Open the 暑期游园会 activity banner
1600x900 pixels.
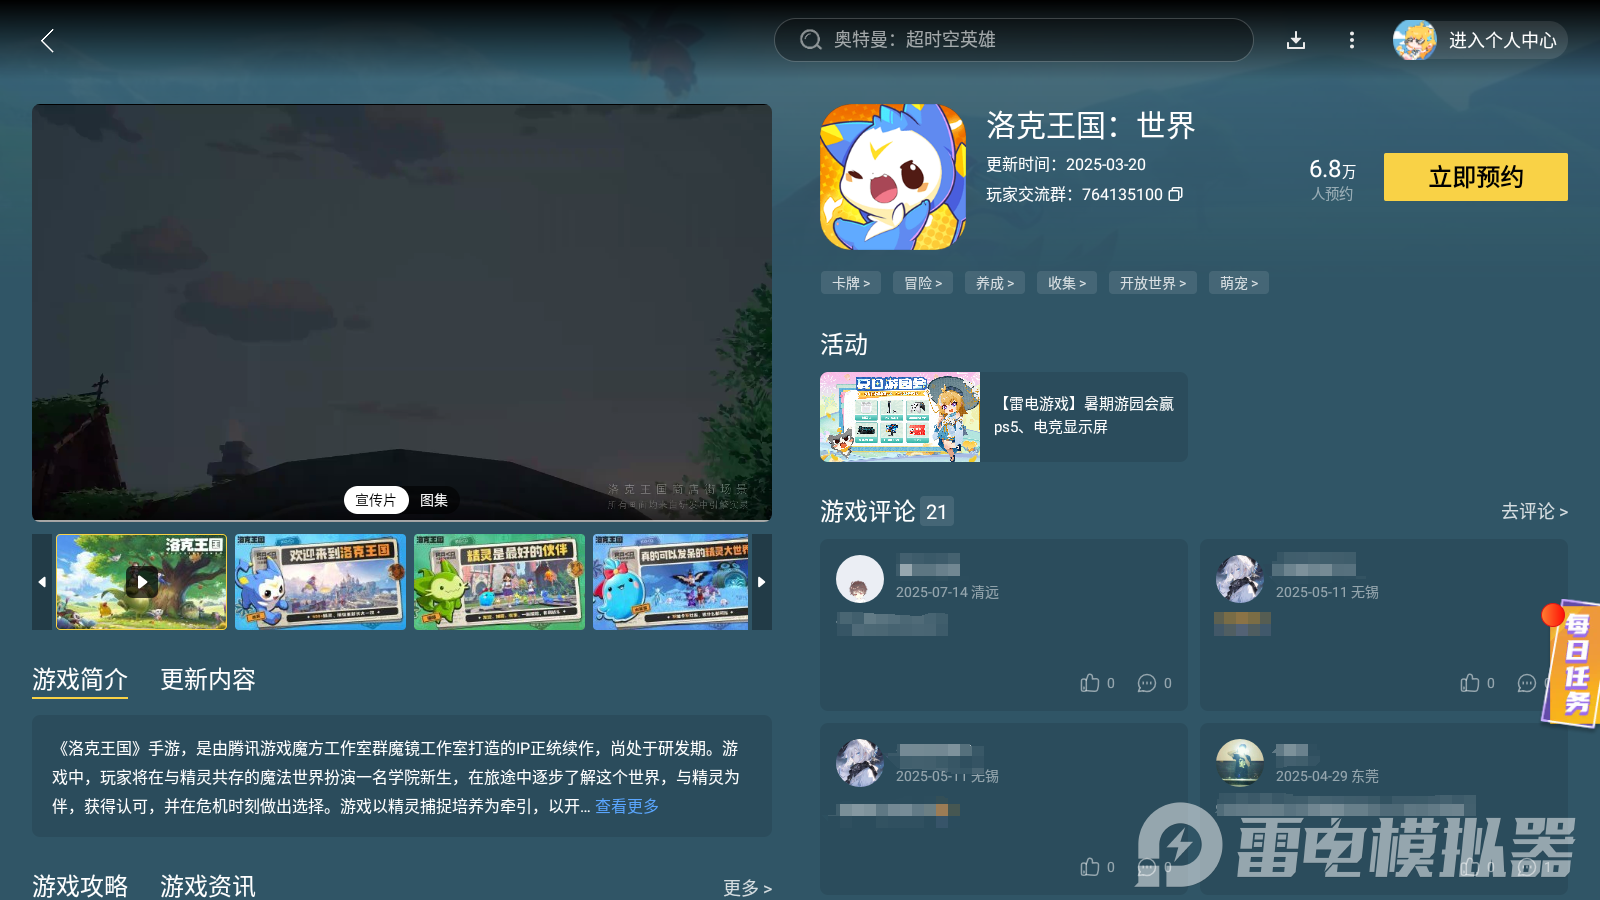(x=899, y=417)
